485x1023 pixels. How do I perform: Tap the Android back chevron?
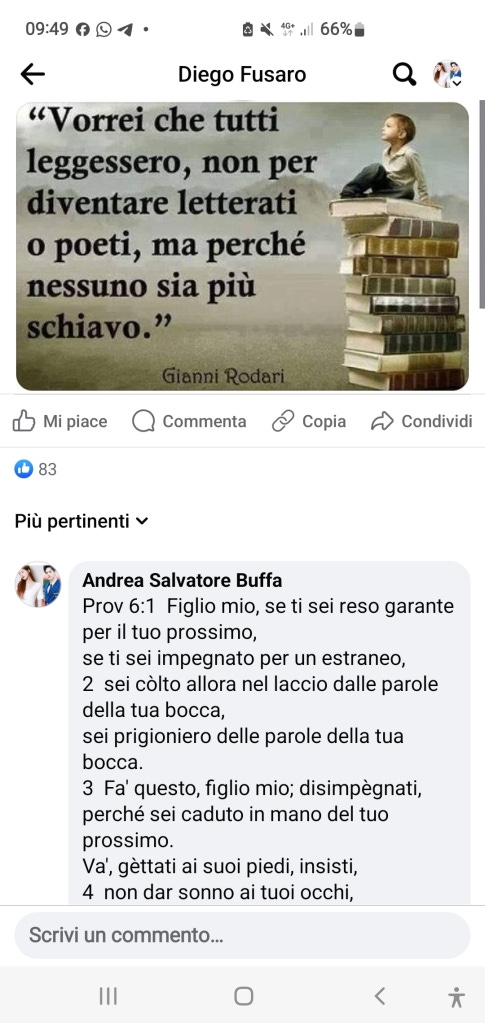pos(380,996)
